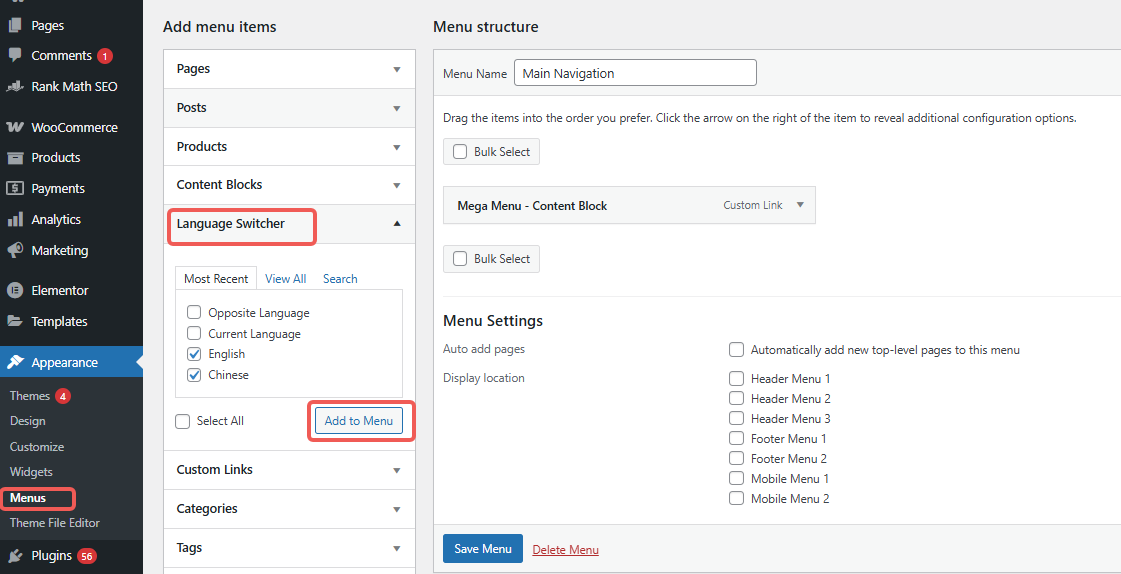Viewport: 1121px width, 574px height.
Task: Collapse the Language Switcher section
Action: coord(397,224)
